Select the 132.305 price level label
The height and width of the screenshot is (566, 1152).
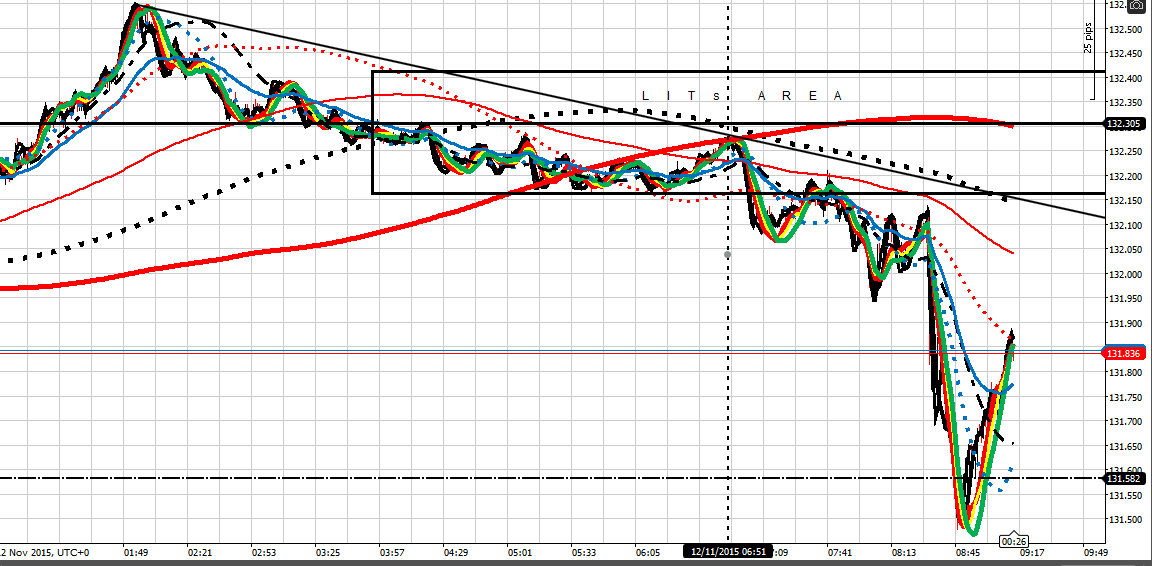click(1127, 123)
